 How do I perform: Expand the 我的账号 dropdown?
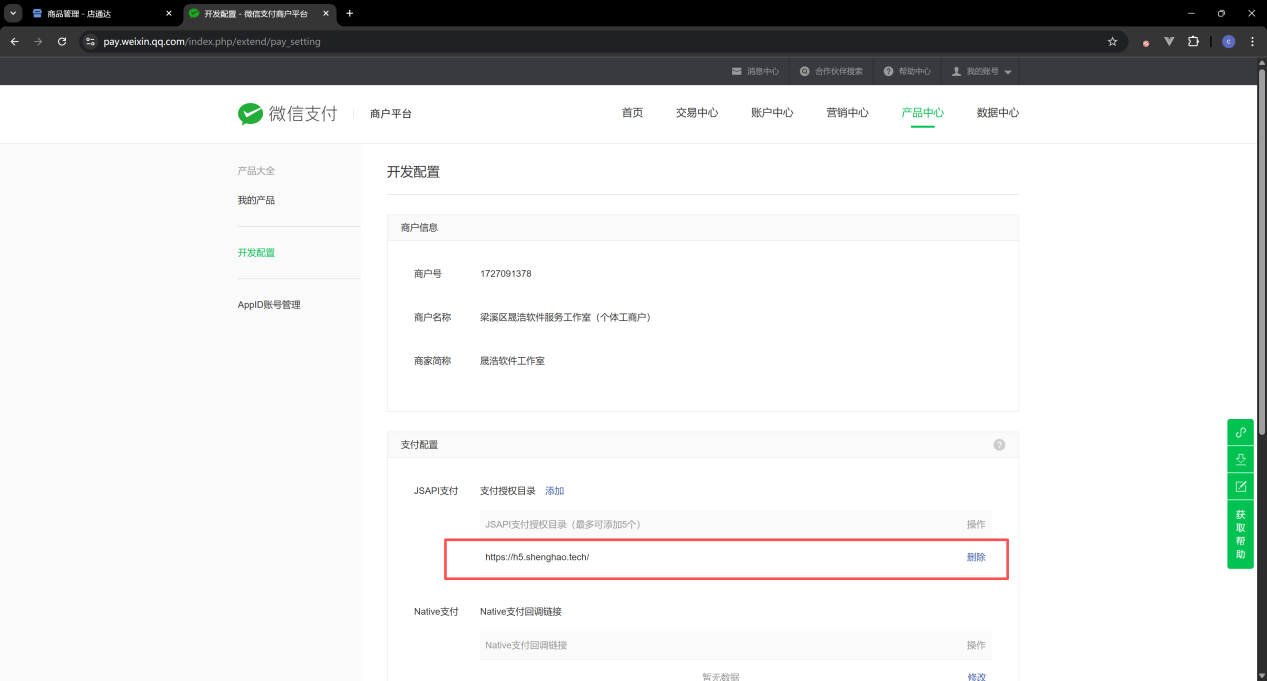(981, 72)
